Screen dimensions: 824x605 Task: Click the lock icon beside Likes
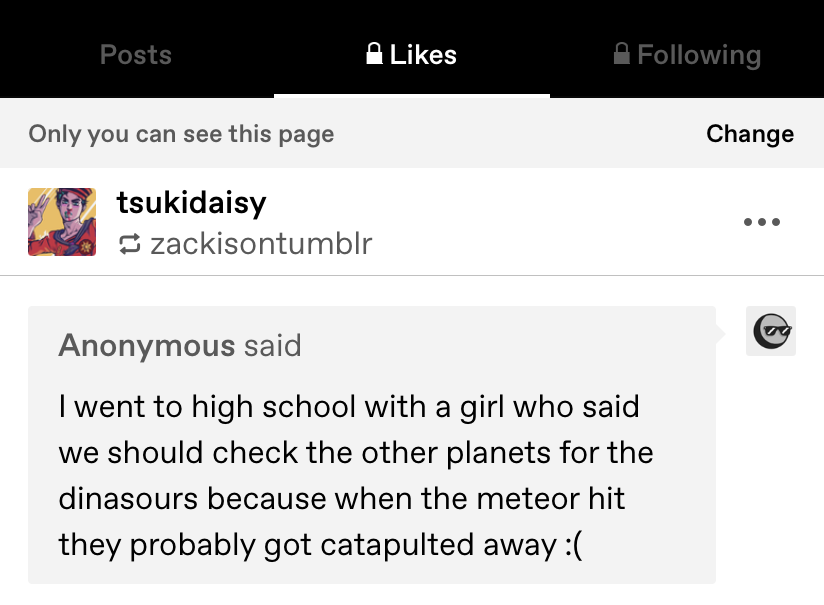point(375,54)
